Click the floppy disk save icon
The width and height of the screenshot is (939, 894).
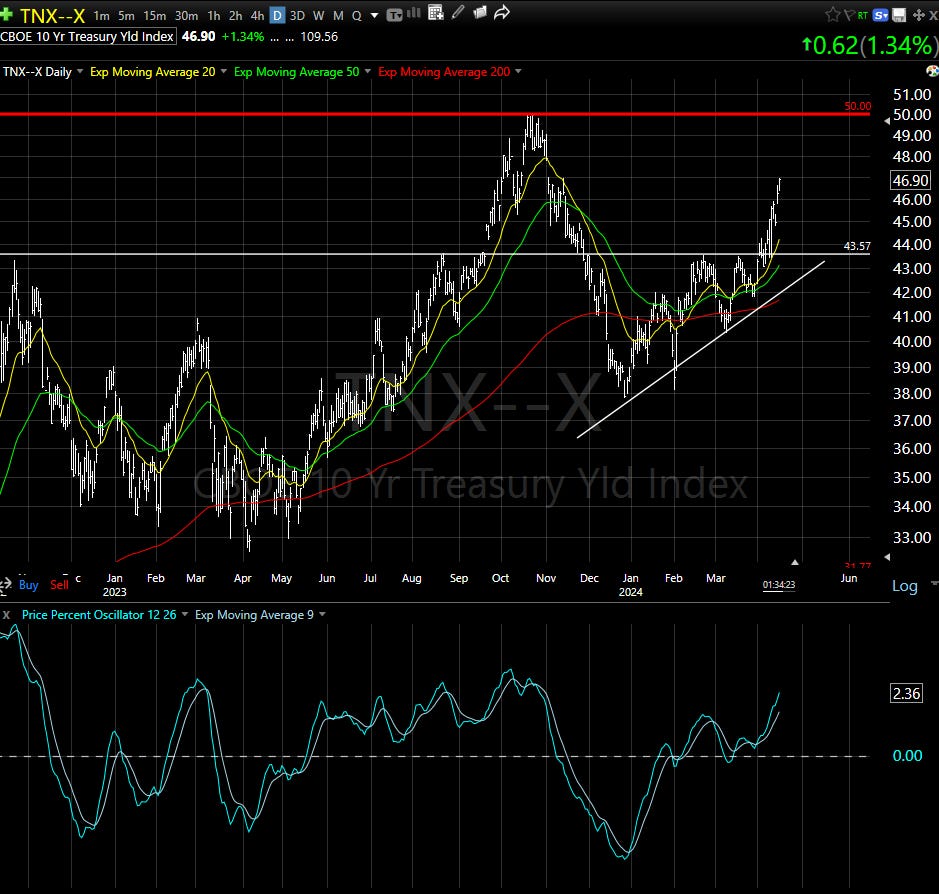coord(899,16)
